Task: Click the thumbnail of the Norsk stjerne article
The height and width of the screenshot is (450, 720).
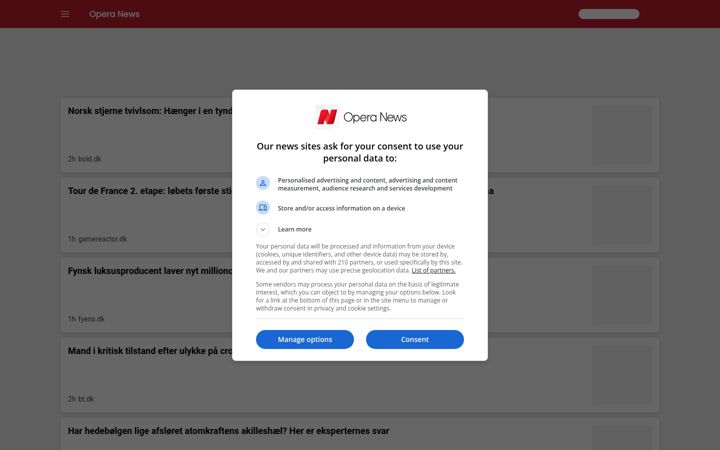Action: click(x=622, y=135)
